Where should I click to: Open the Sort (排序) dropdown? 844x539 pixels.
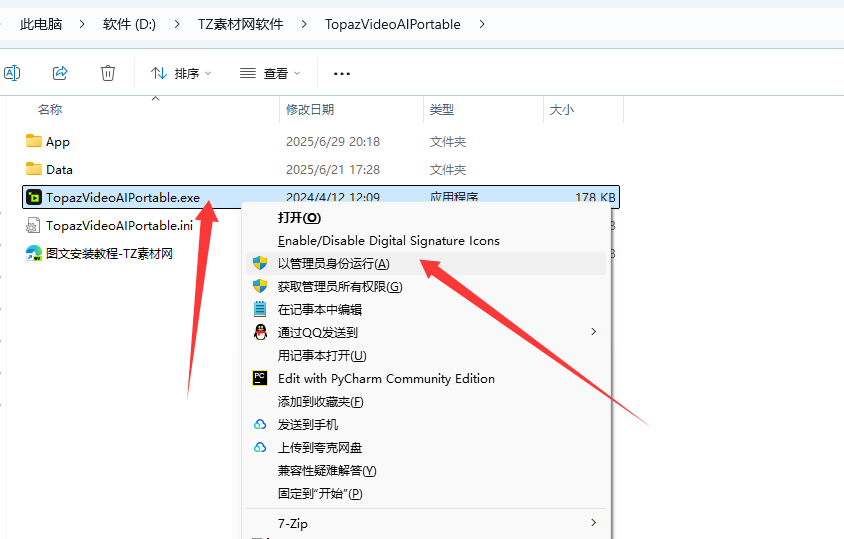click(181, 73)
